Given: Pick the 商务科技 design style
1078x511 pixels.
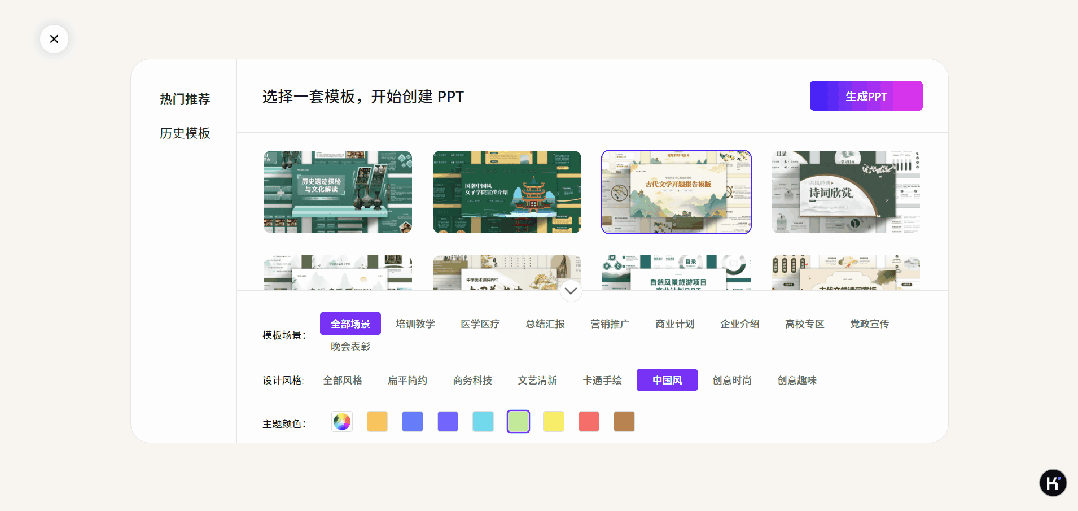Looking at the screenshot, I should (x=472, y=380).
